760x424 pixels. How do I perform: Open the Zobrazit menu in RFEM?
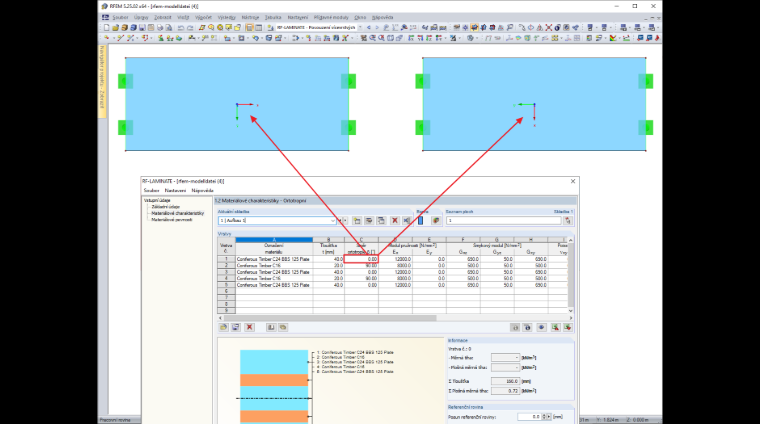point(162,17)
